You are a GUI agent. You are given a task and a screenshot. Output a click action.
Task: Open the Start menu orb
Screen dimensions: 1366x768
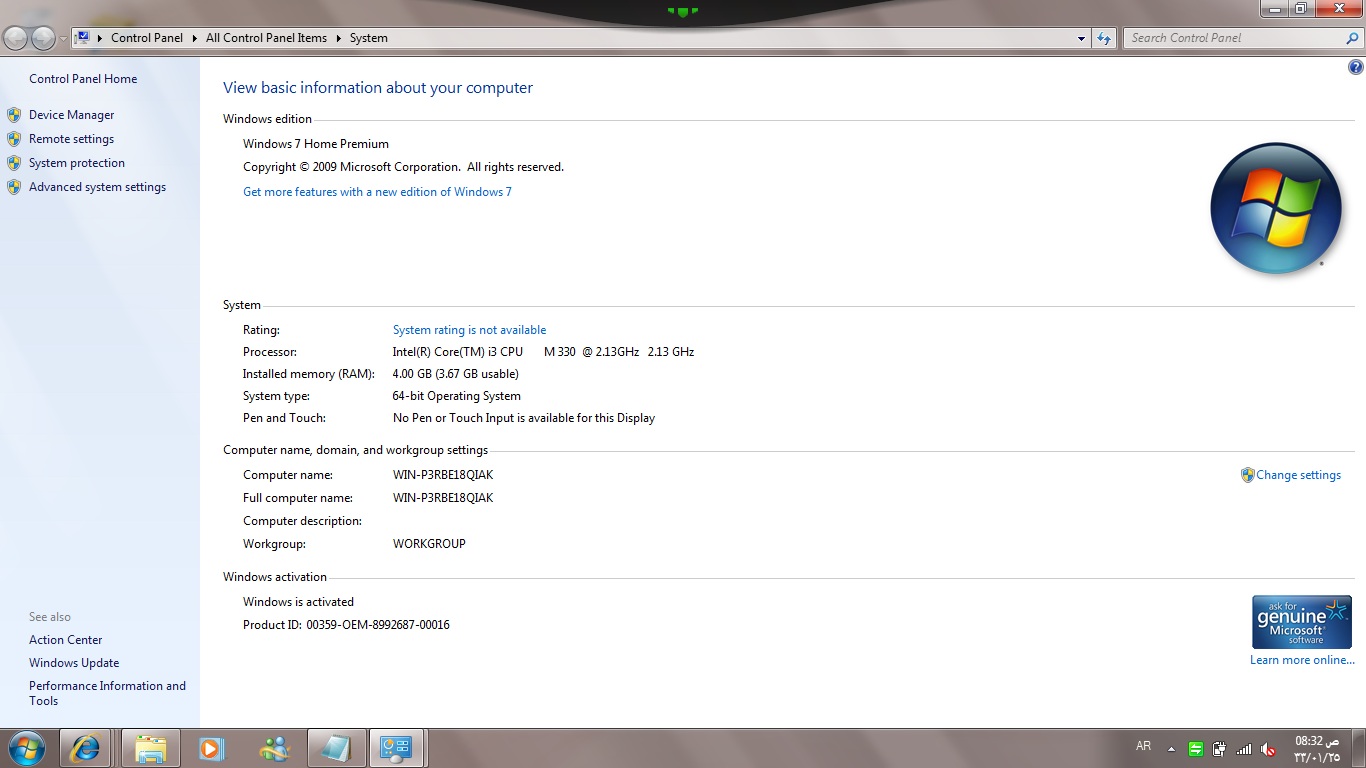26,748
